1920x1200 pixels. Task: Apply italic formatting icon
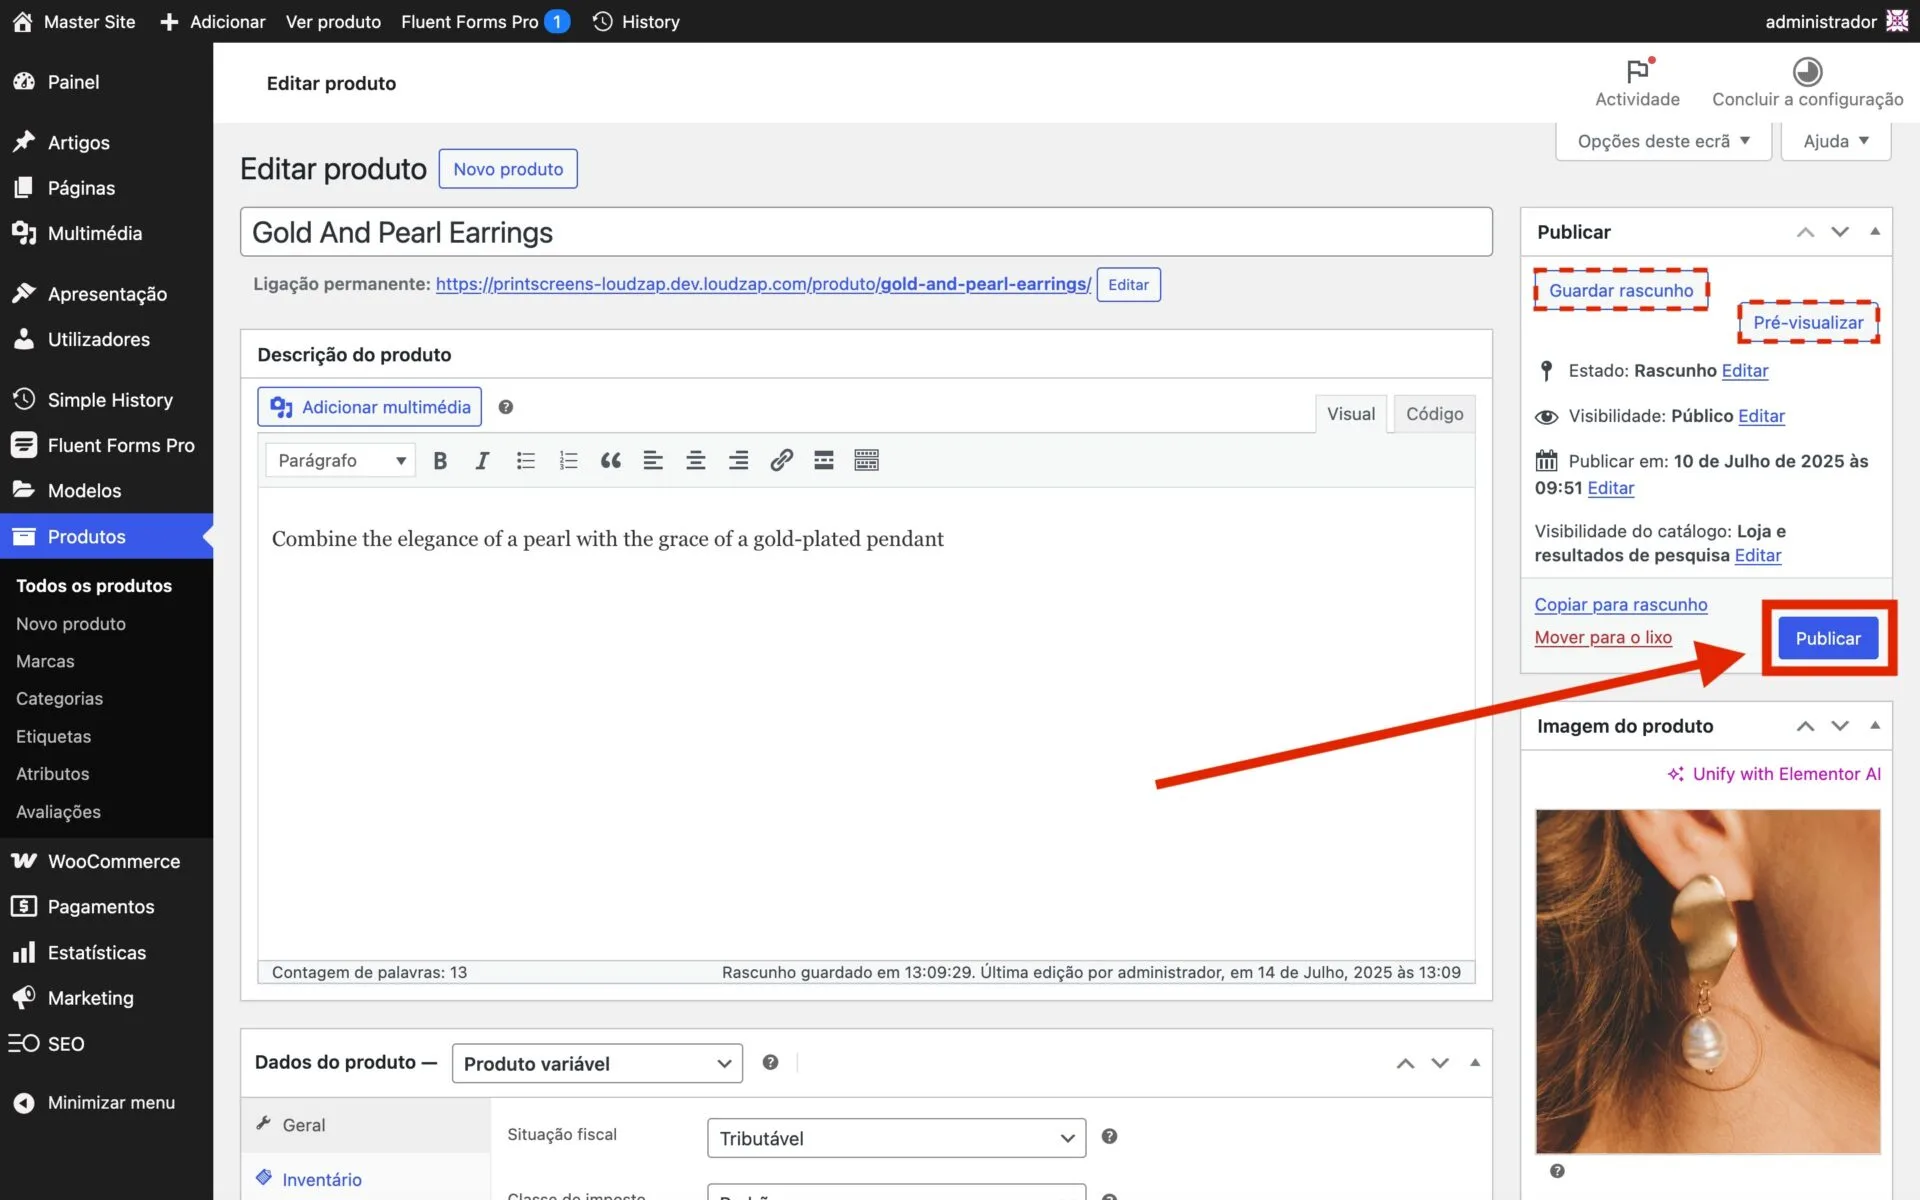click(482, 460)
